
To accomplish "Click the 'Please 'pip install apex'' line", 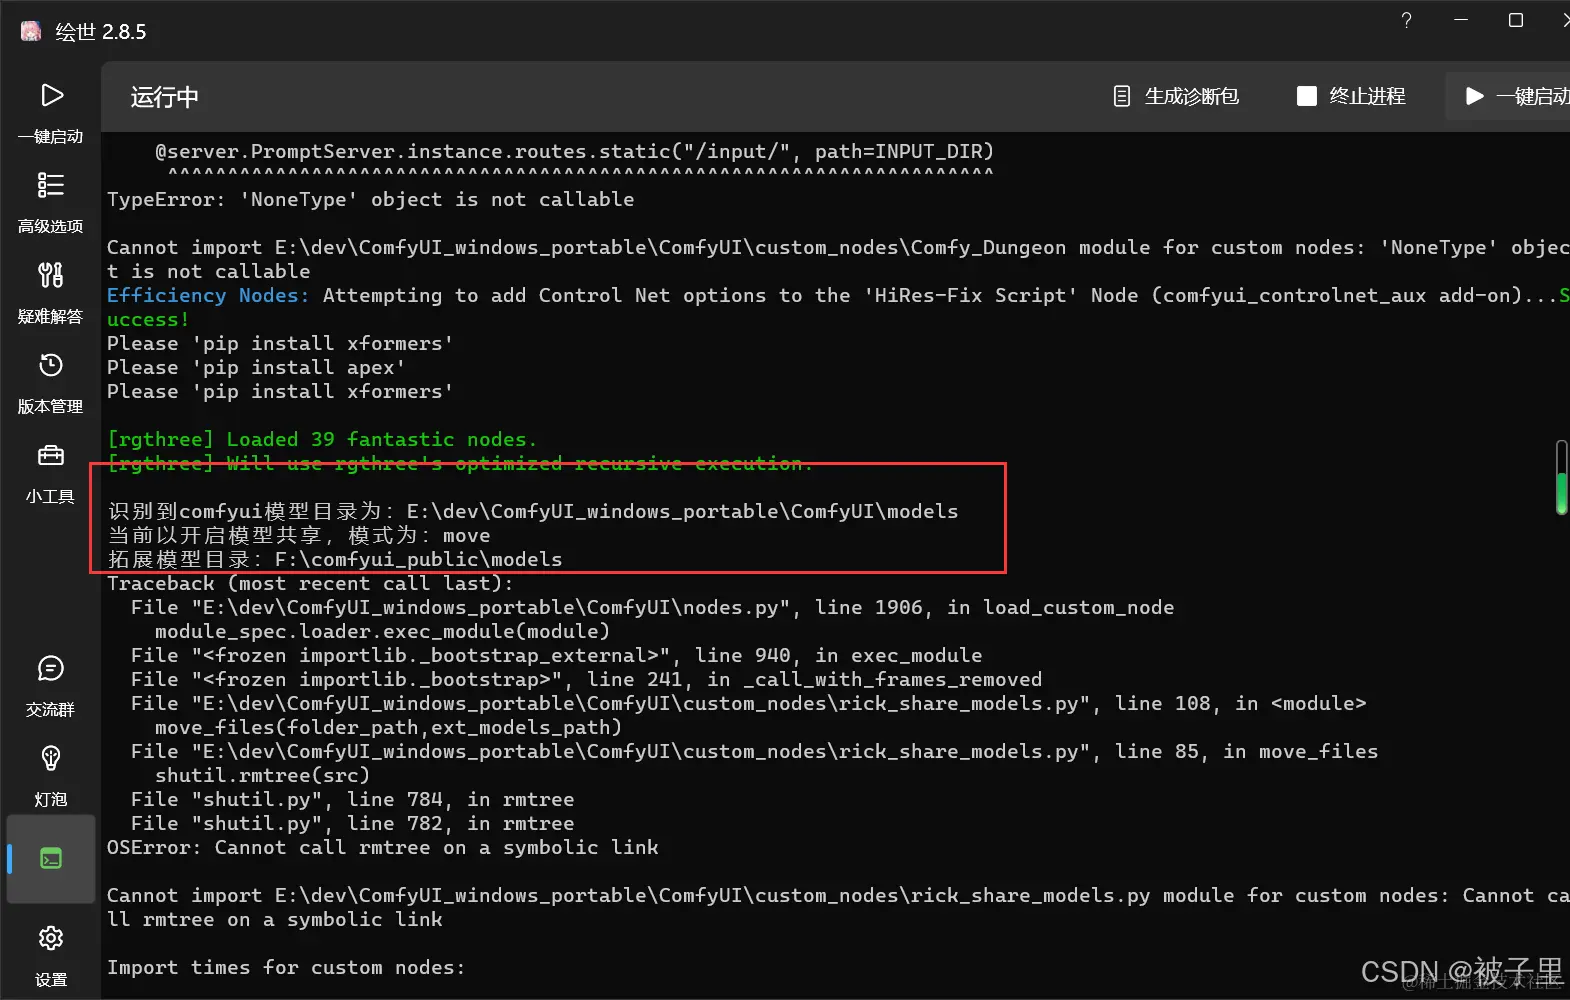I will (255, 367).
